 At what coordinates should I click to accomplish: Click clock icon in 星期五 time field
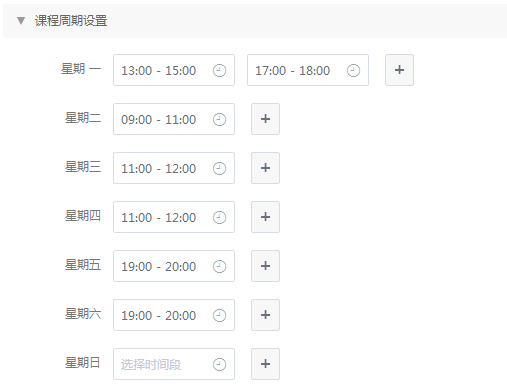tap(219, 266)
